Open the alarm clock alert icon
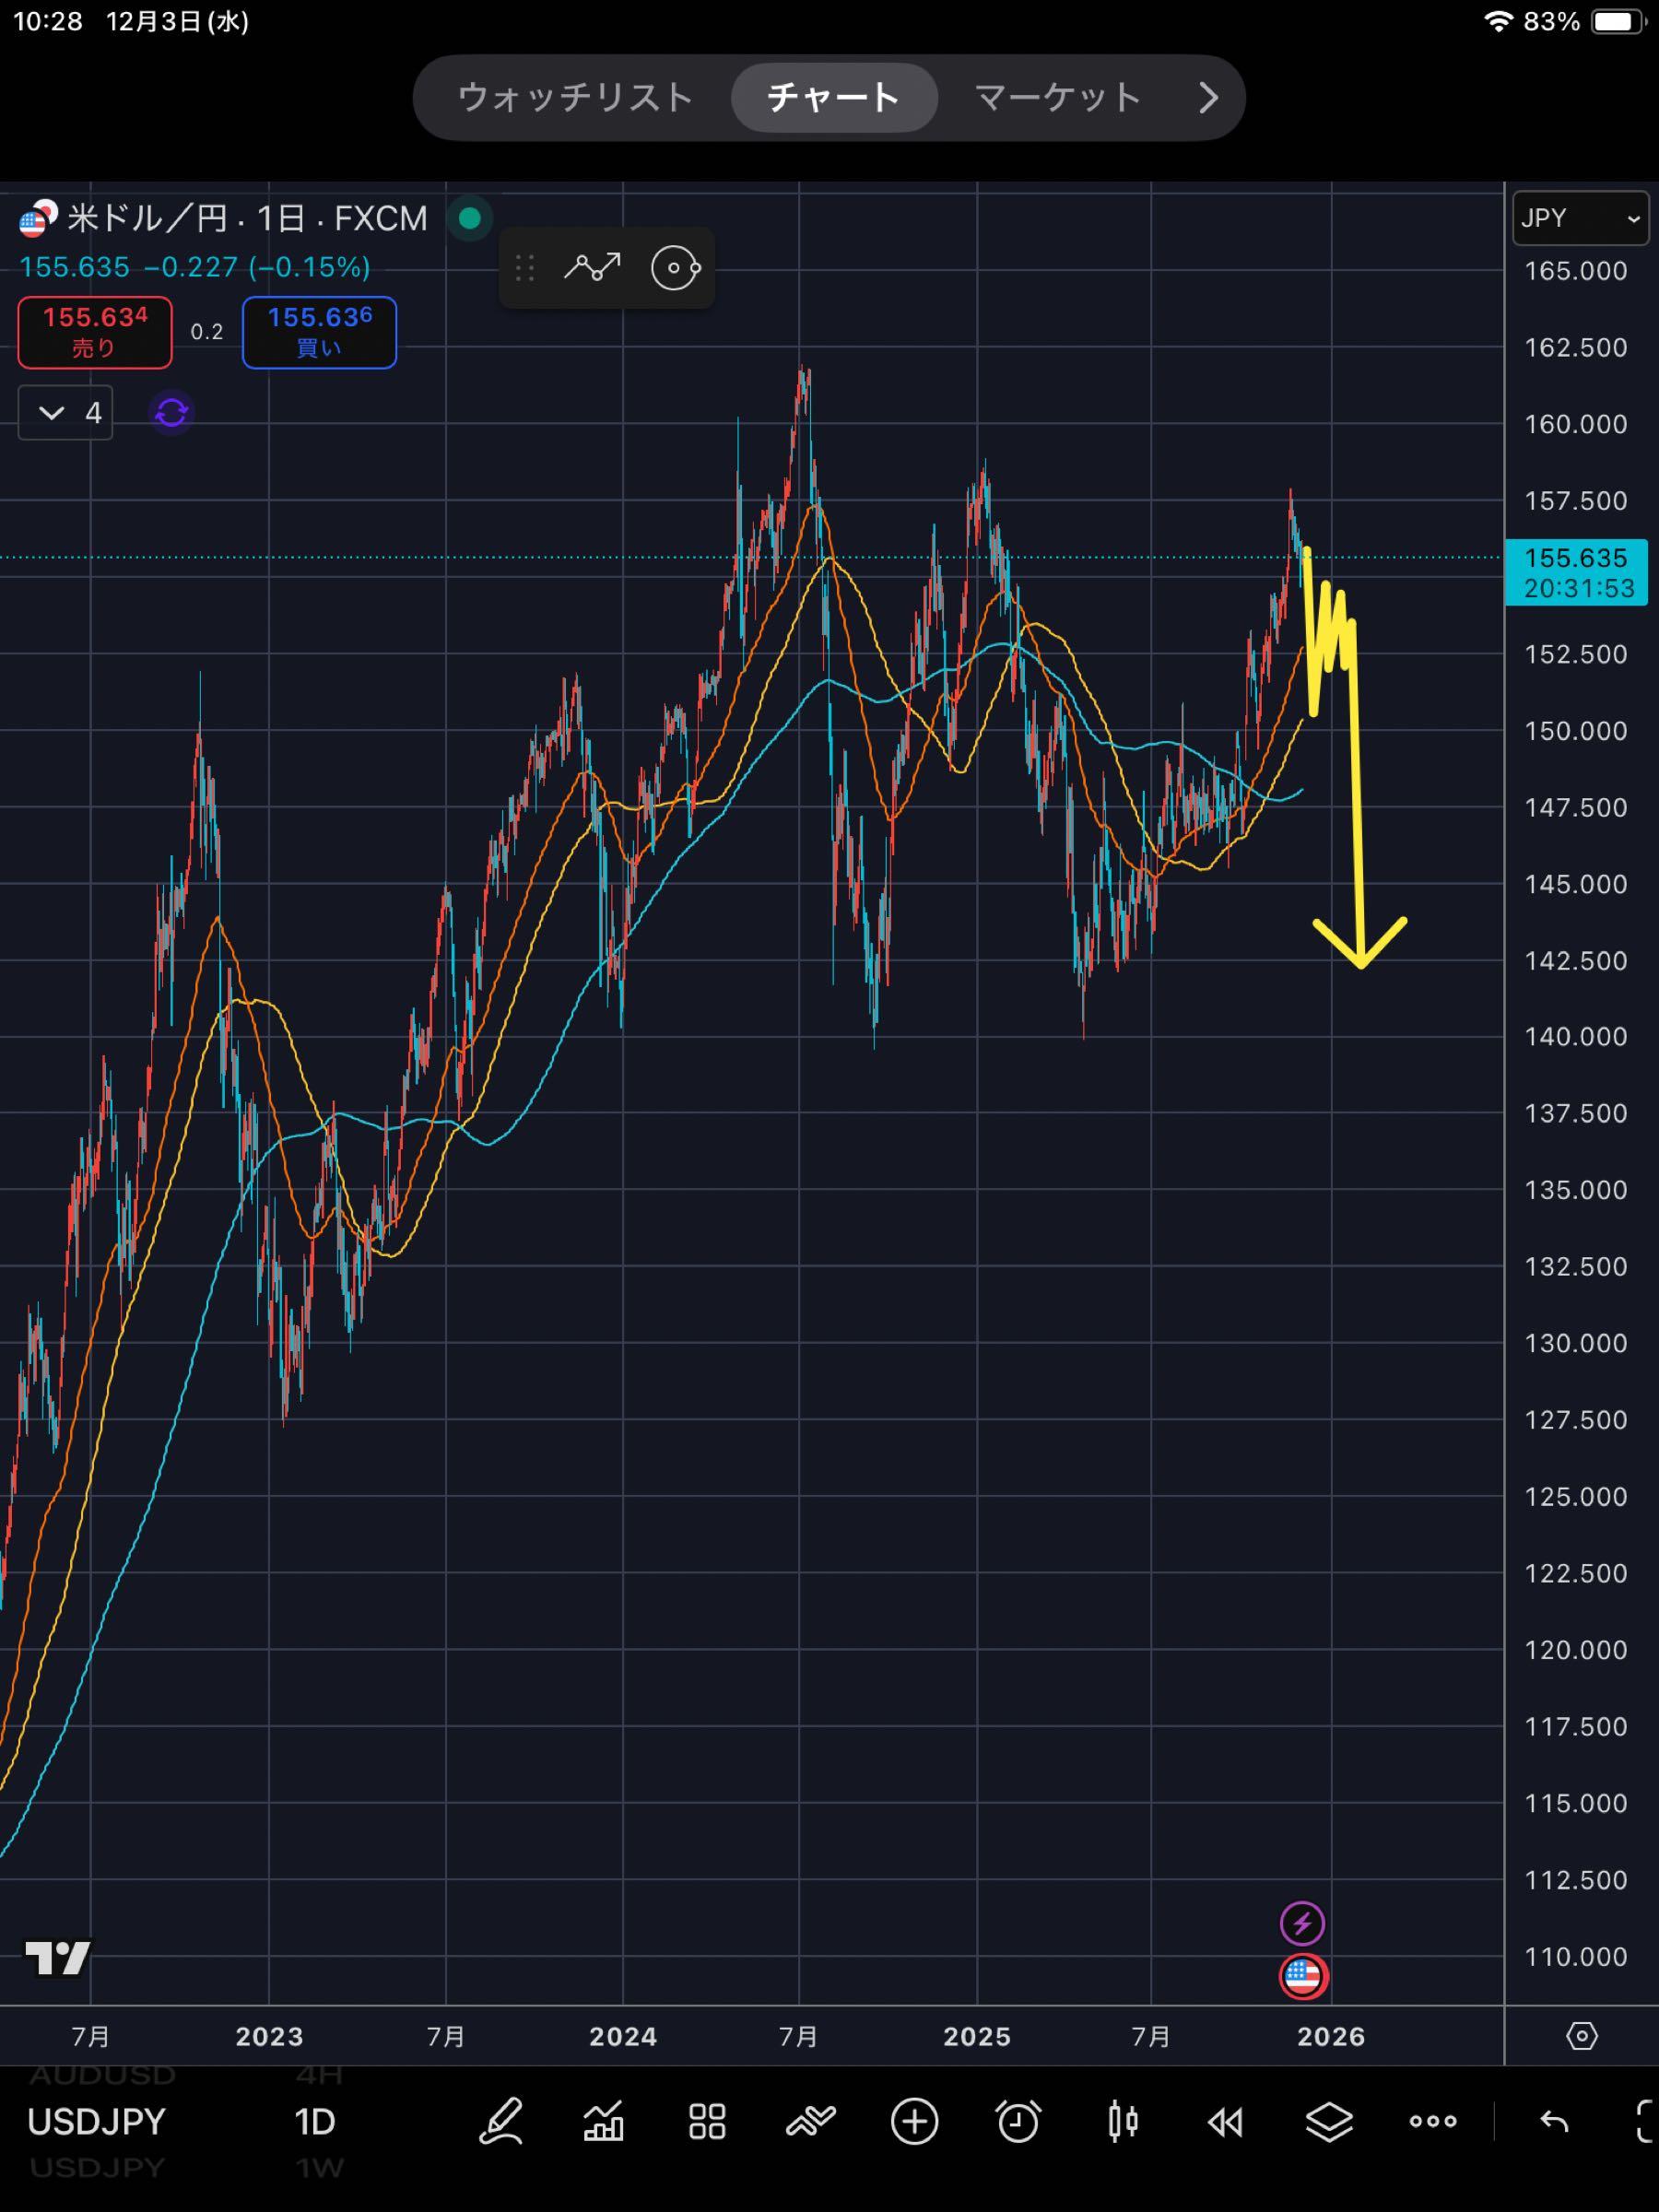This screenshot has width=1659, height=2212. (1018, 2121)
